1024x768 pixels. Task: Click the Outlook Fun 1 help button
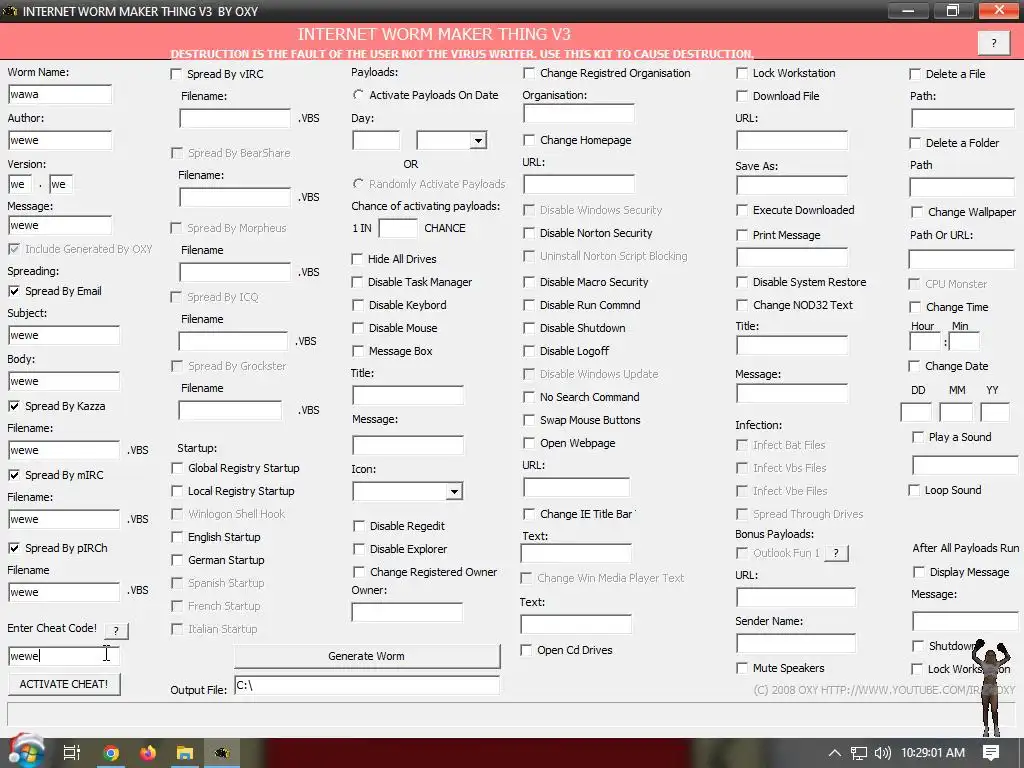point(836,553)
